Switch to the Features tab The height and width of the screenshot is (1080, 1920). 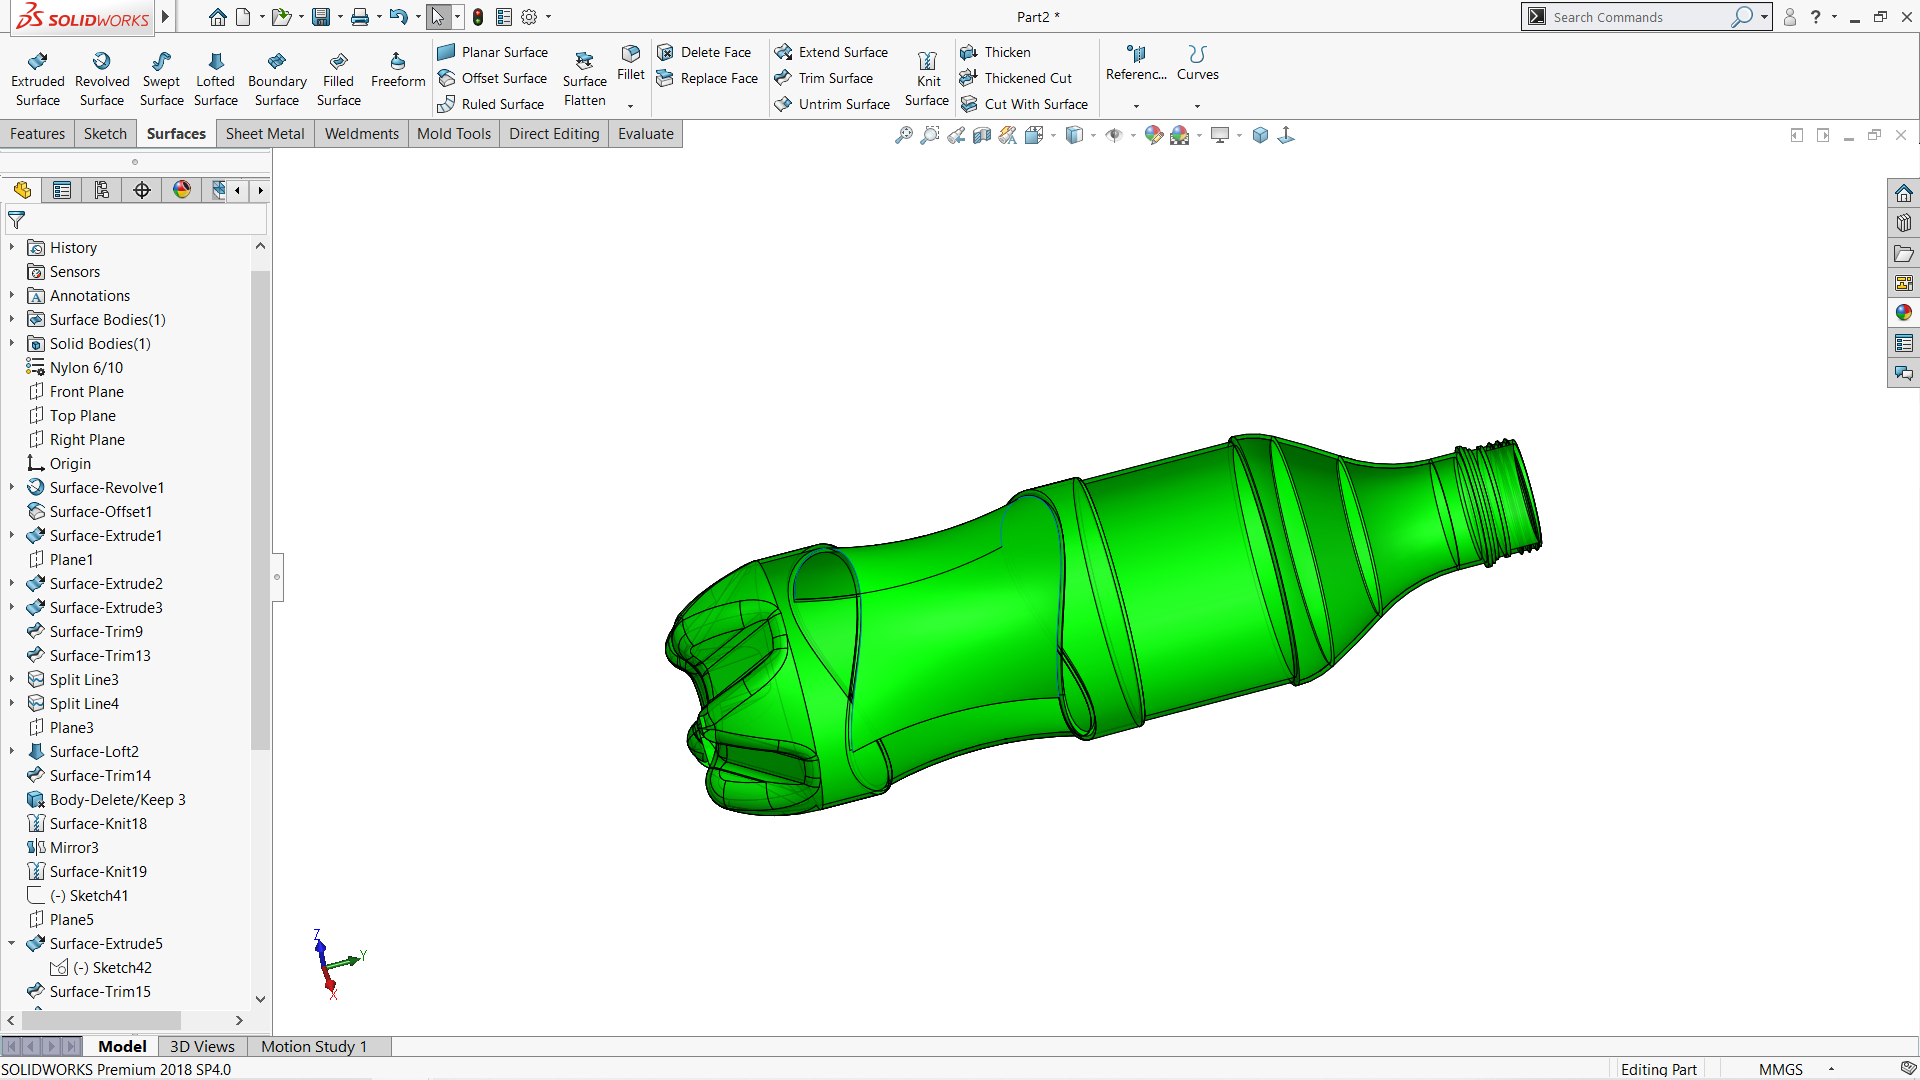click(x=38, y=134)
